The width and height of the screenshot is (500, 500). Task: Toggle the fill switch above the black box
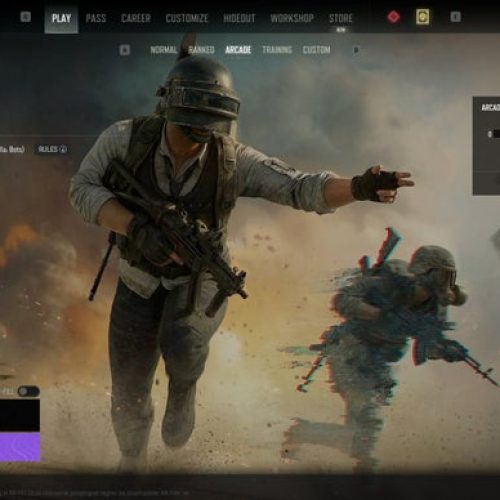(x=29, y=391)
